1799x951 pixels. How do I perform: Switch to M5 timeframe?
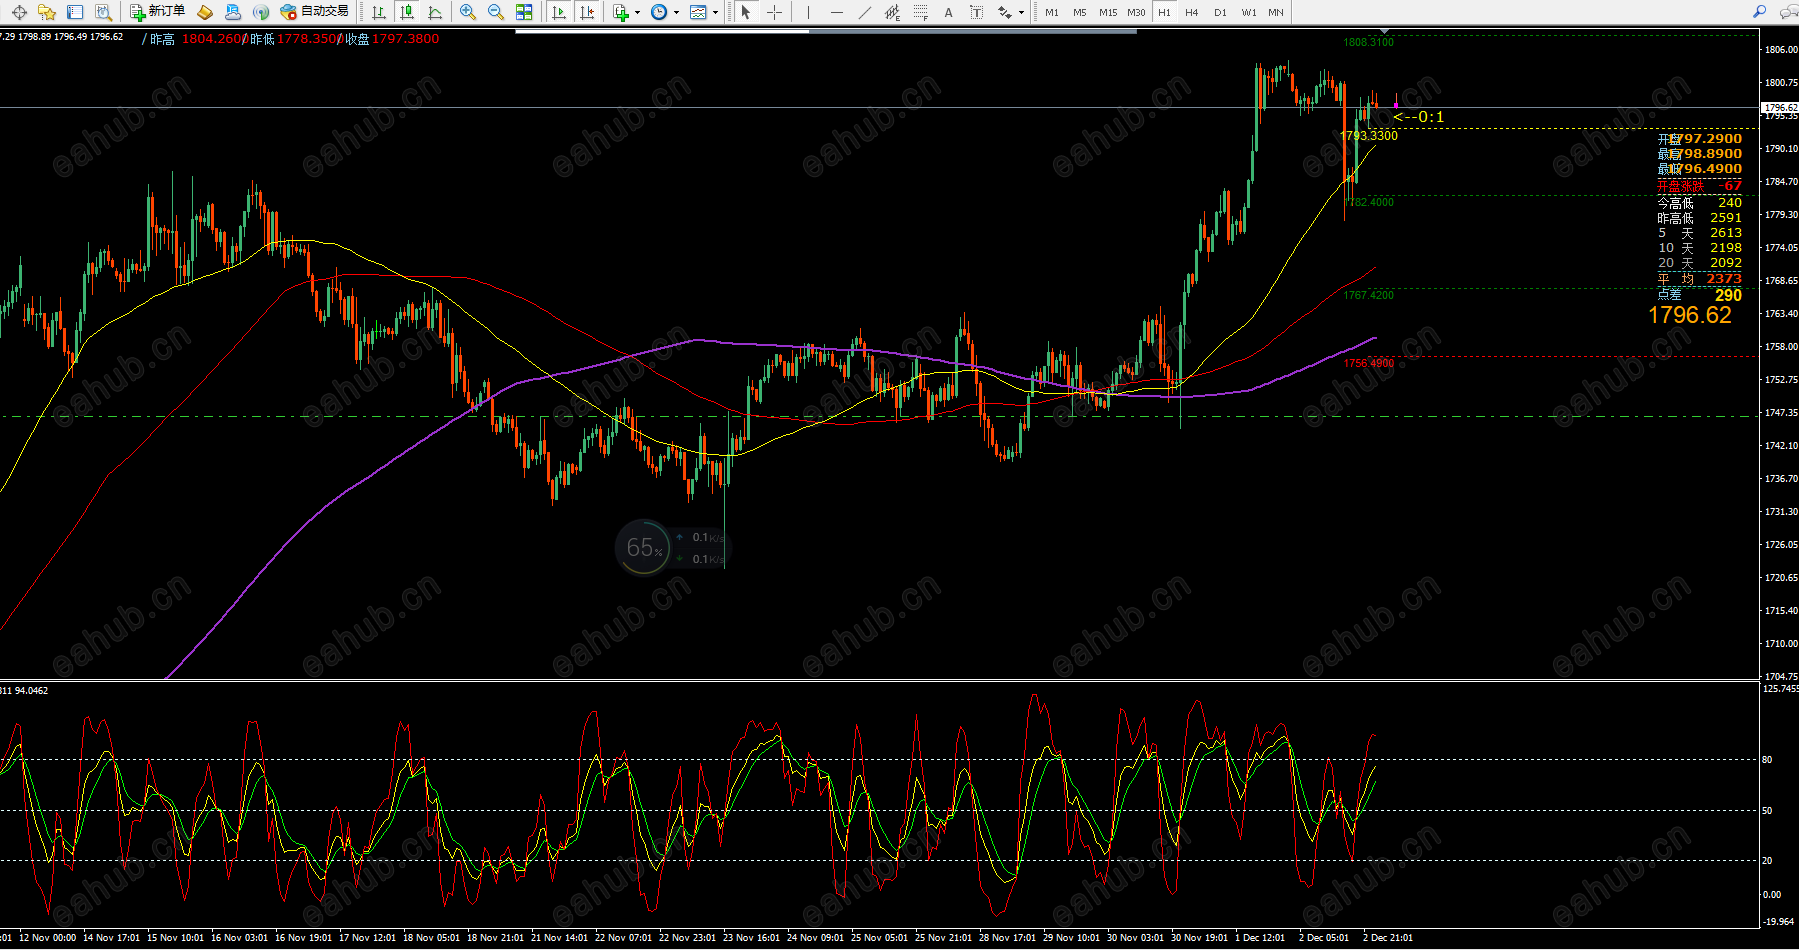pos(1080,12)
